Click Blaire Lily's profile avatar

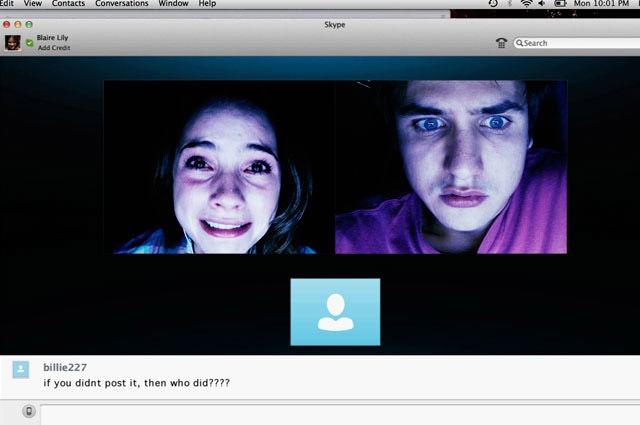(x=13, y=42)
